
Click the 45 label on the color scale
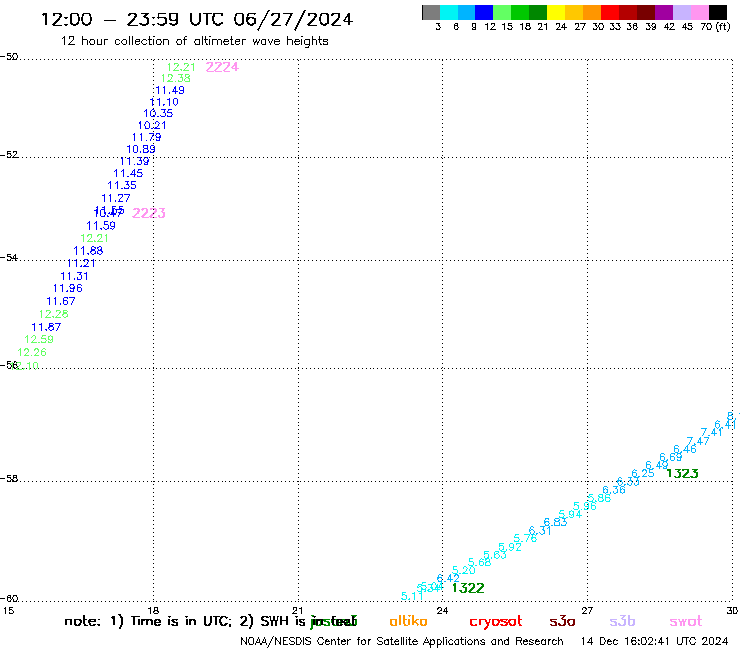click(687, 27)
